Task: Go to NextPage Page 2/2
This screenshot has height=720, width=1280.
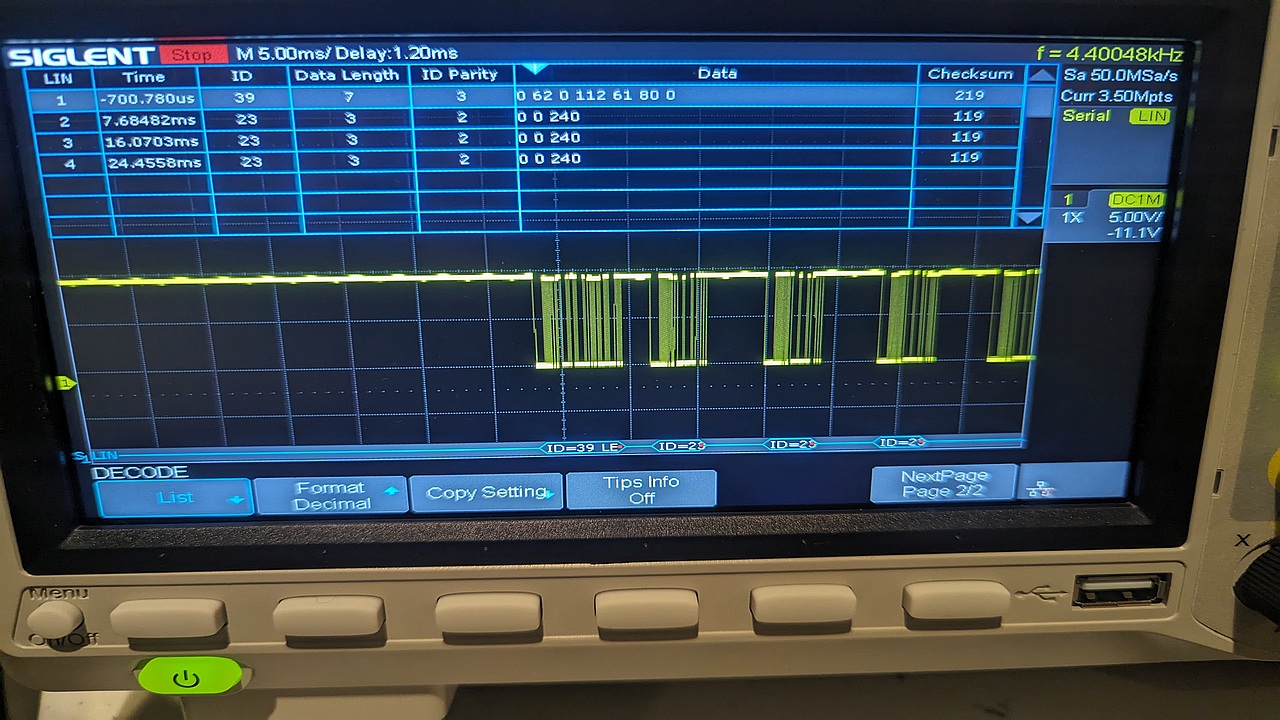Action: [944, 483]
